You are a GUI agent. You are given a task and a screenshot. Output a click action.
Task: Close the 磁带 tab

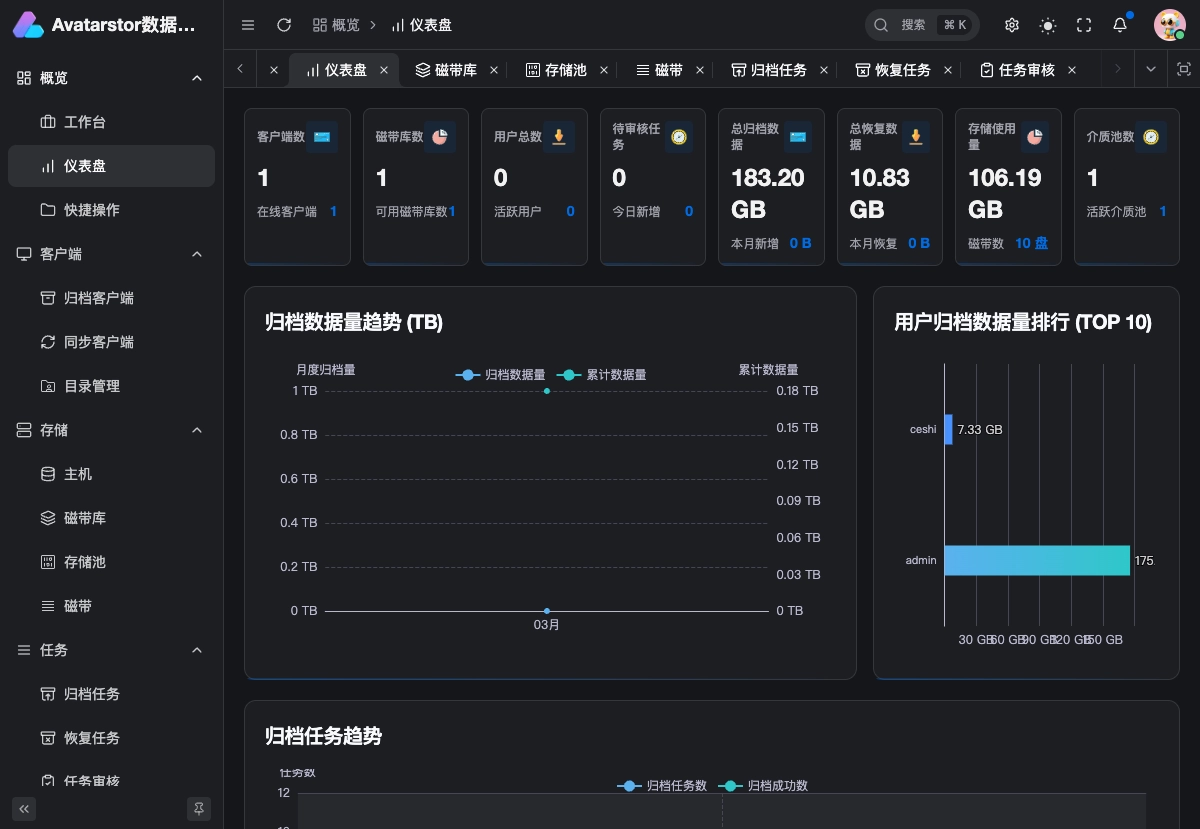[x=700, y=70]
